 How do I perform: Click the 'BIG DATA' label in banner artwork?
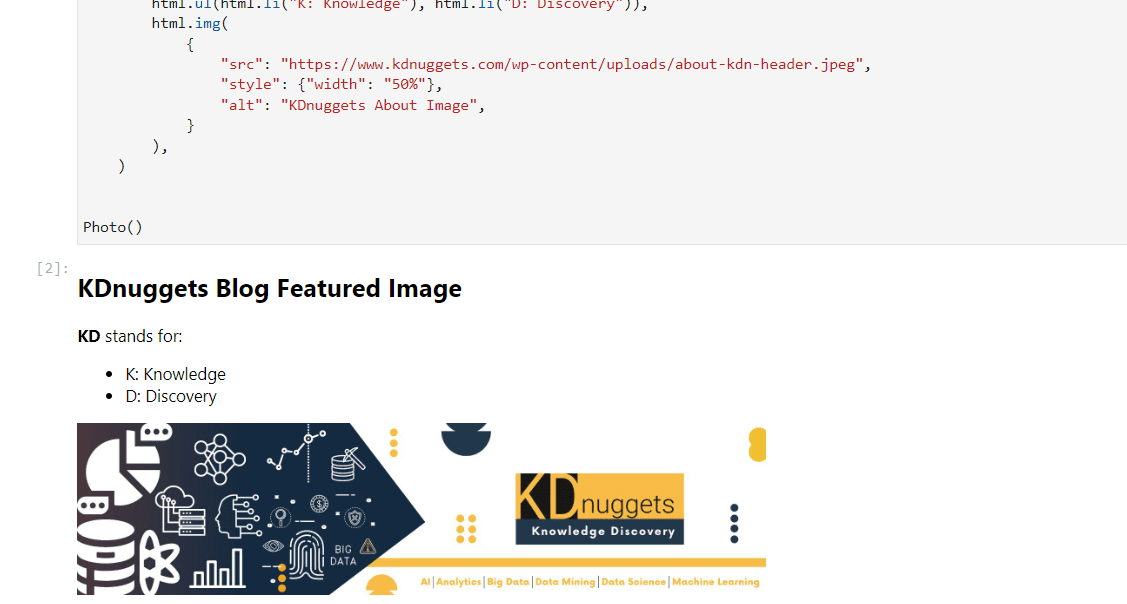tap(344, 555)
